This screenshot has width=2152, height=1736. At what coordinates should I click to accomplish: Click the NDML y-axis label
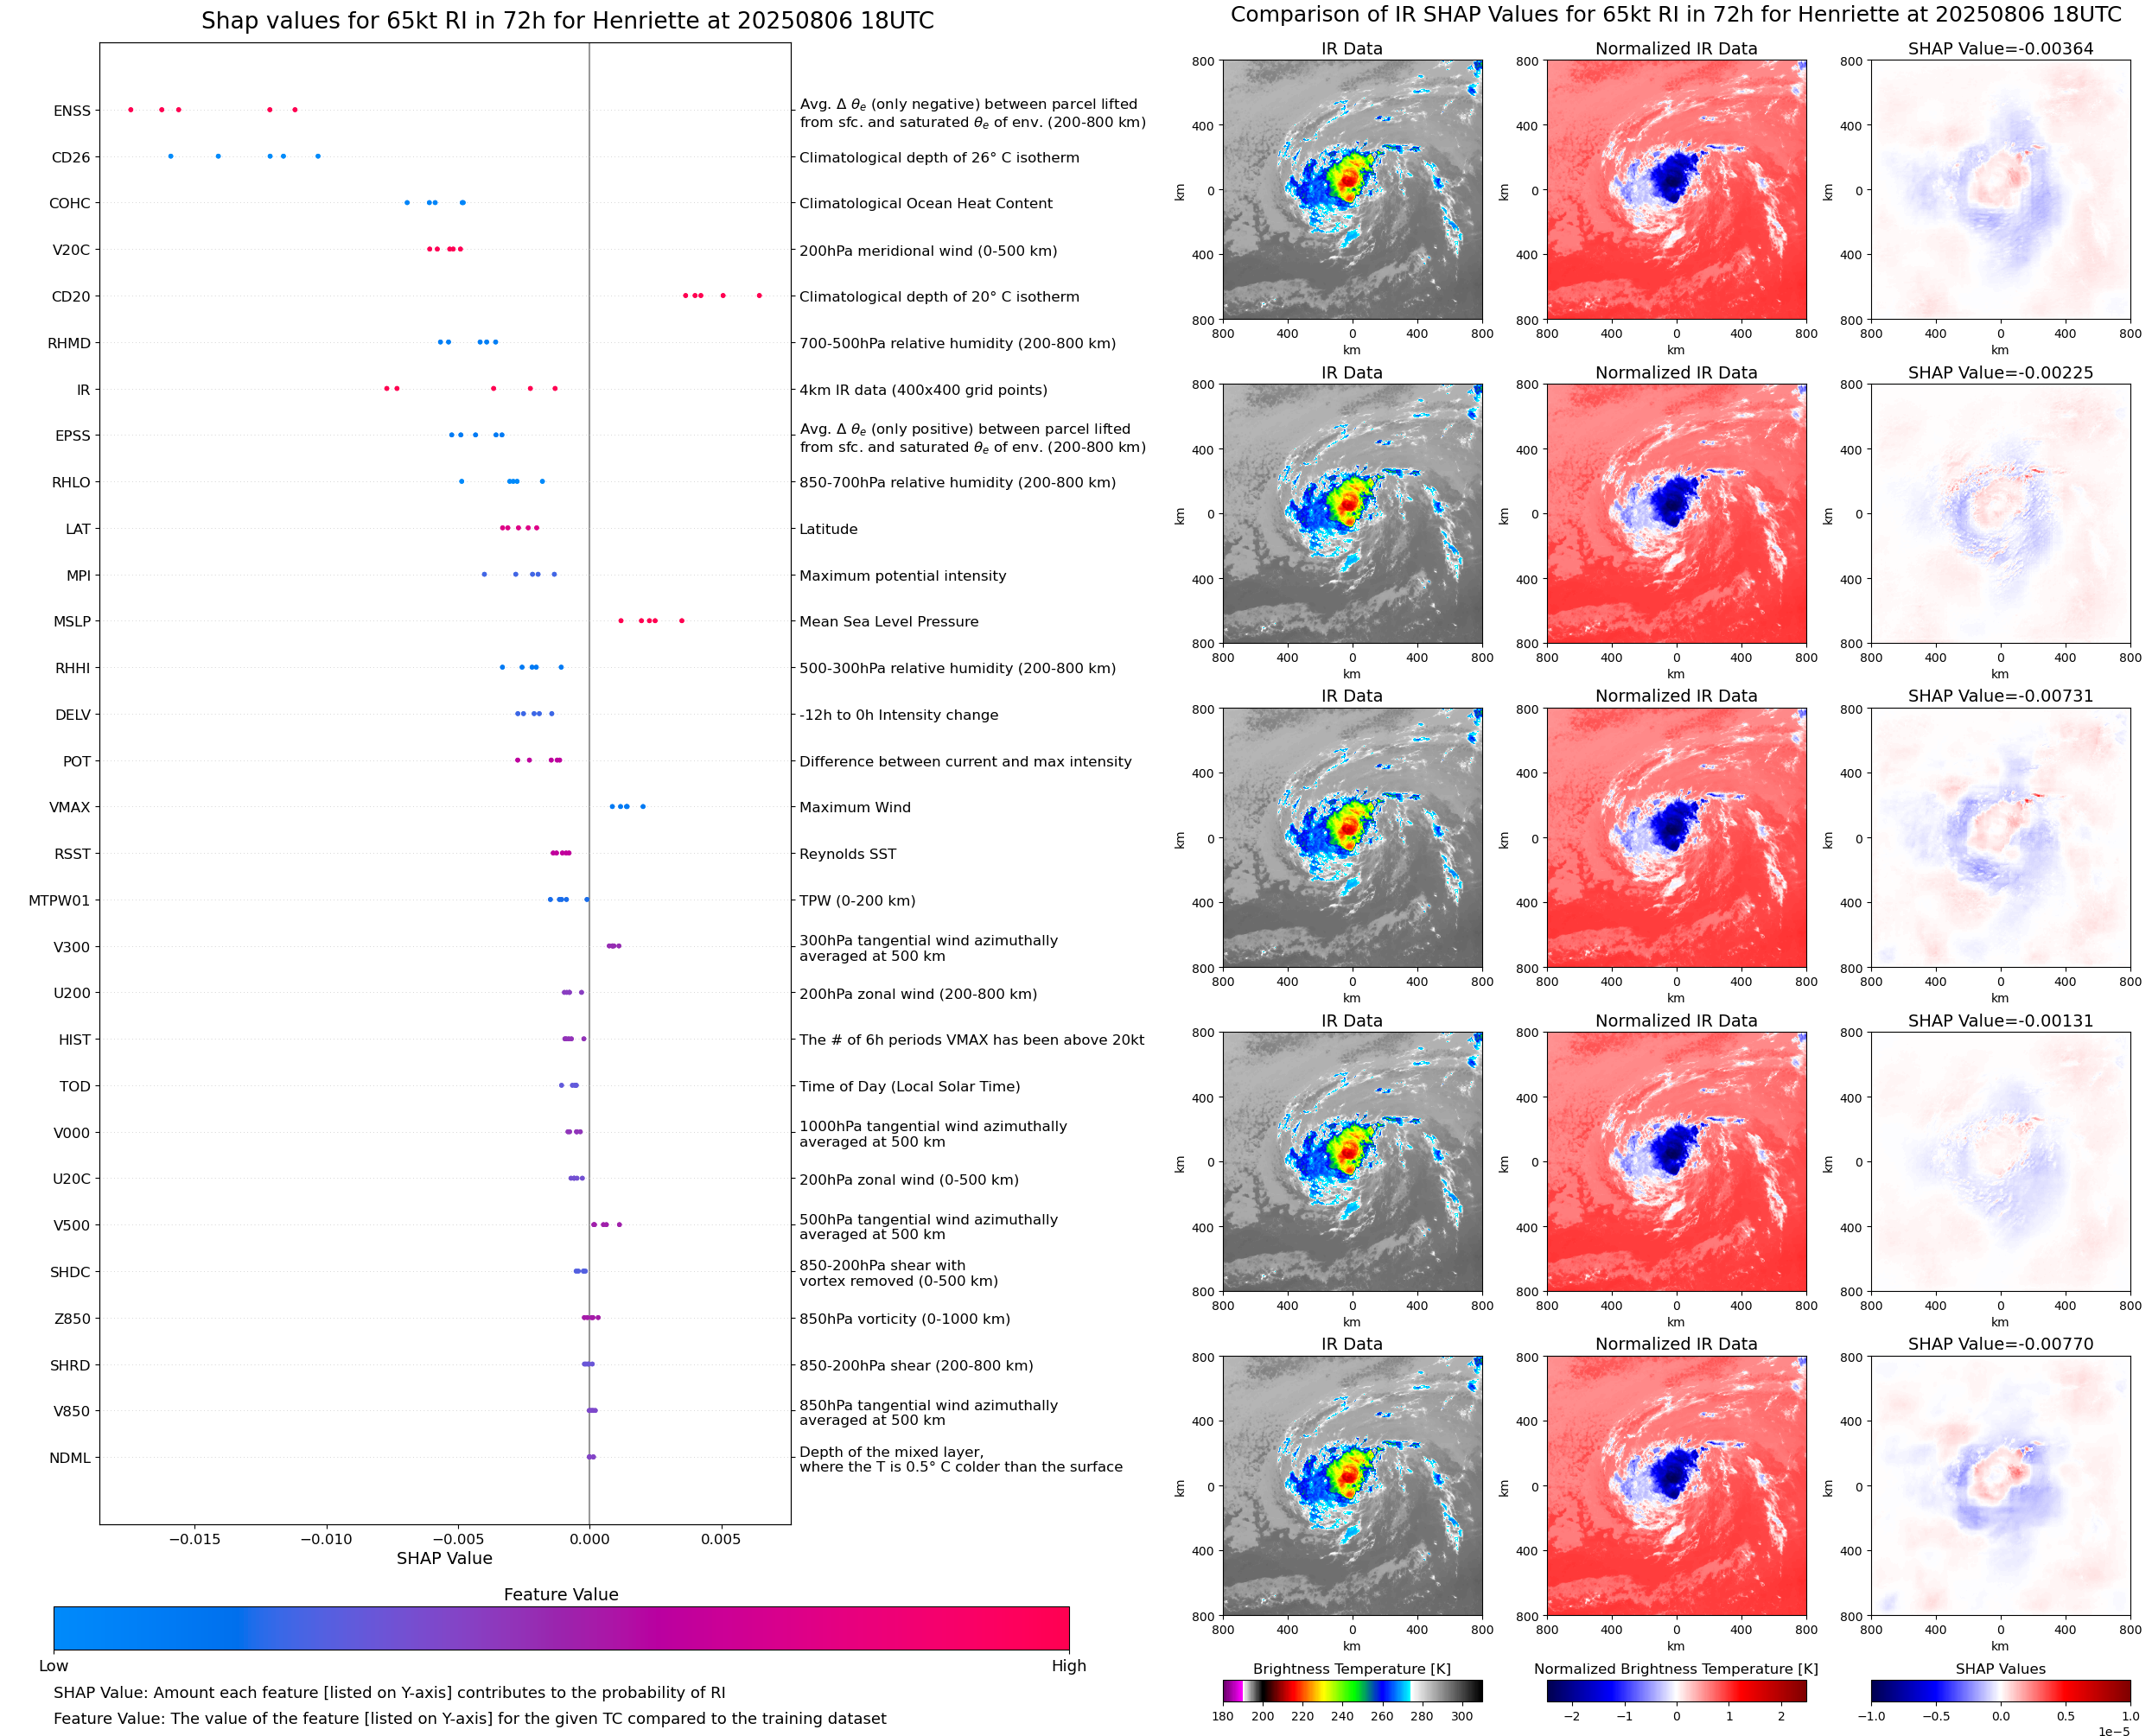[69, 1458]
